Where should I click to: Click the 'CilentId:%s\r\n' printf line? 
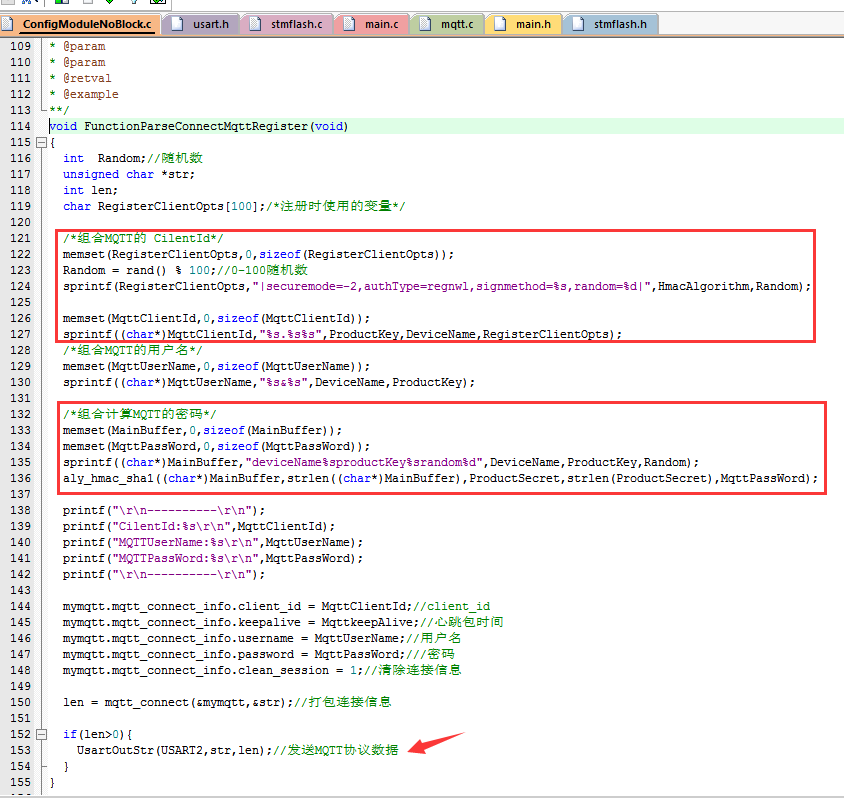click(x=199, y=526)
